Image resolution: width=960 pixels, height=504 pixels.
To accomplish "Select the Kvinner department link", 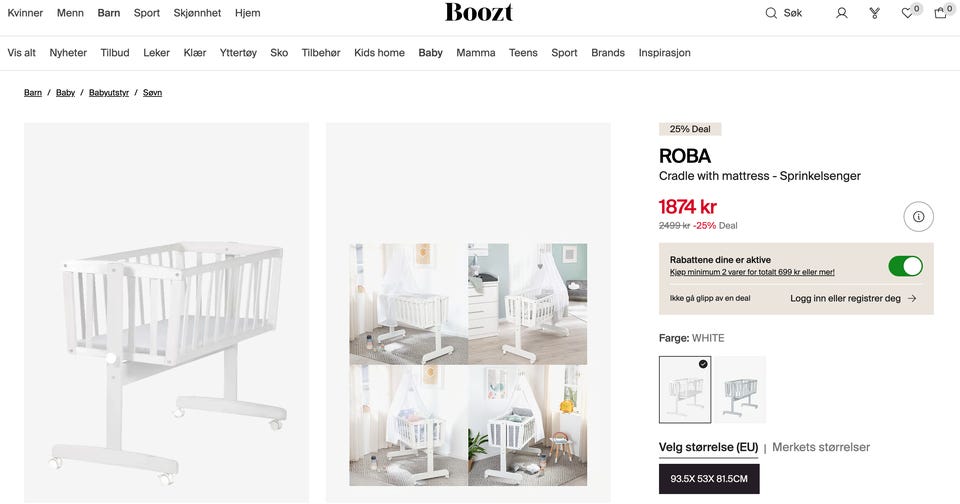I will [x=25, y=13].
